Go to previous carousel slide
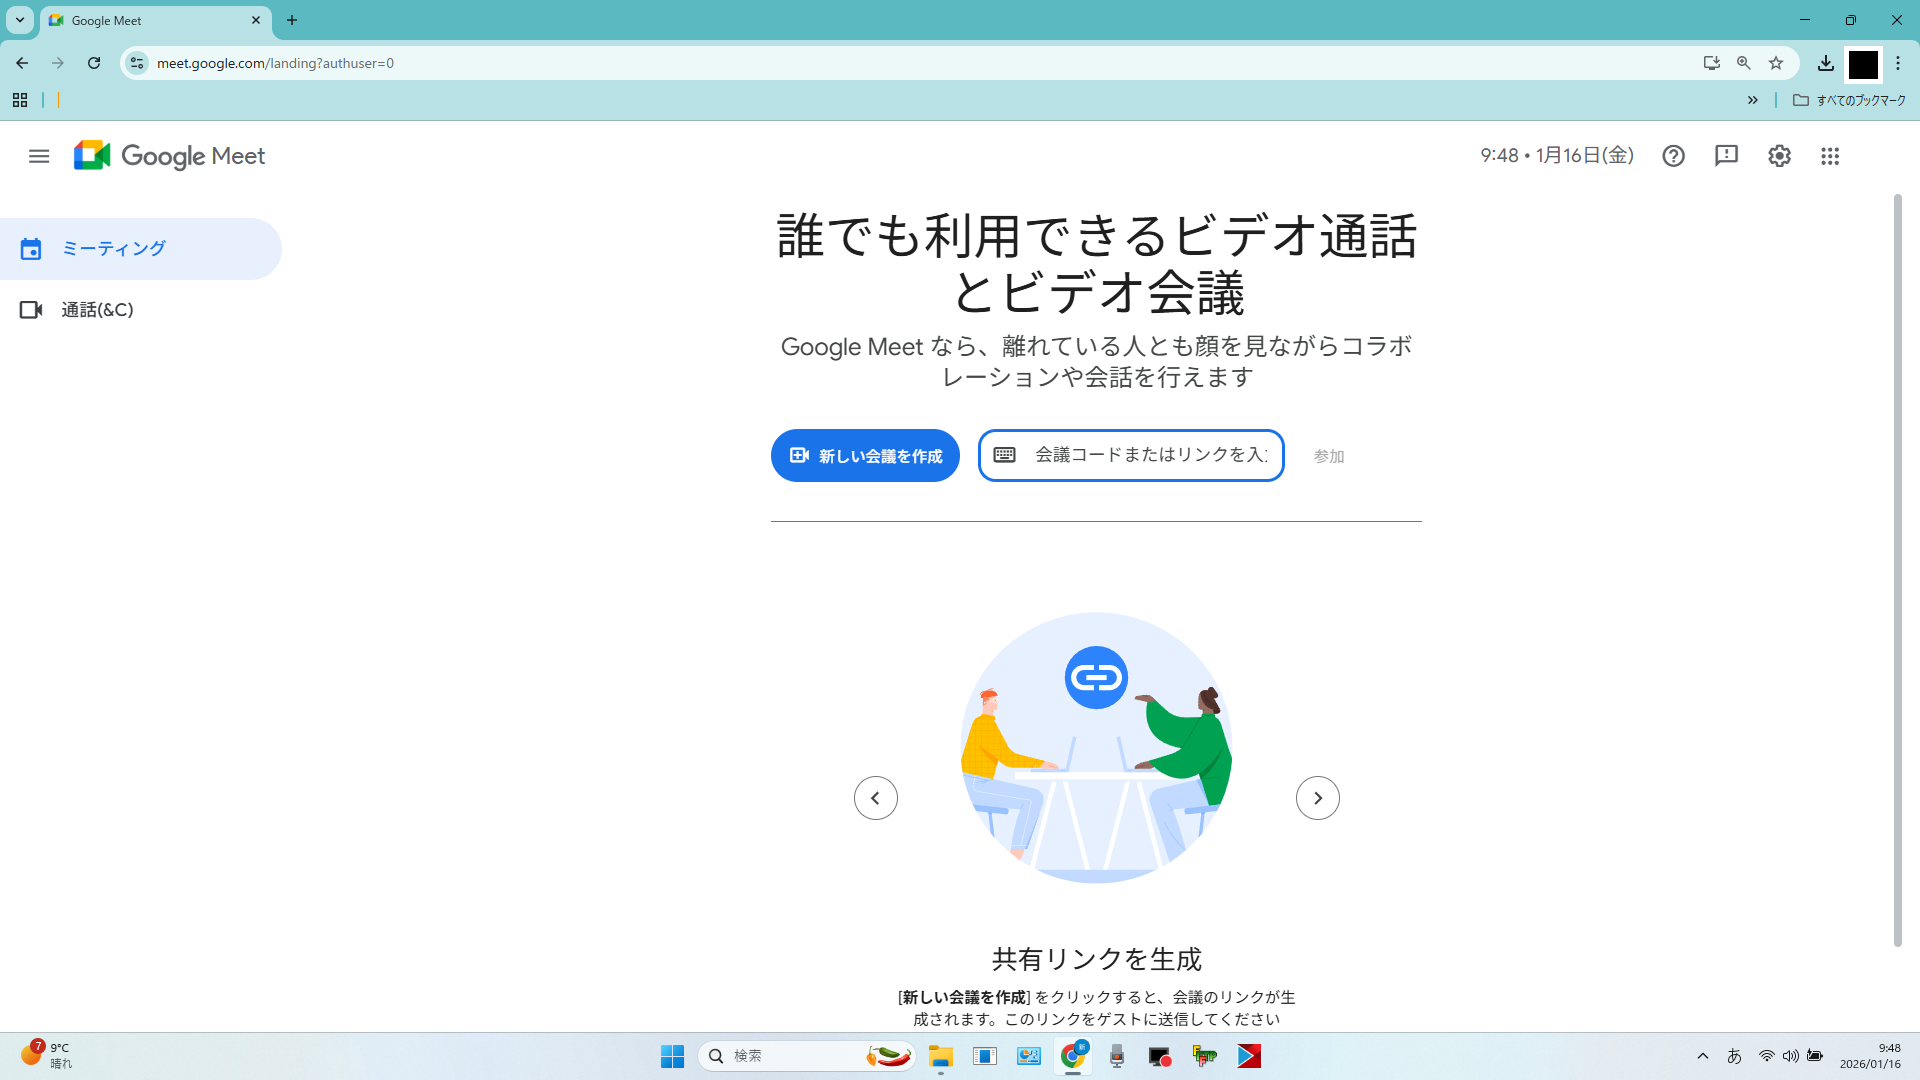 coord(876,798)
